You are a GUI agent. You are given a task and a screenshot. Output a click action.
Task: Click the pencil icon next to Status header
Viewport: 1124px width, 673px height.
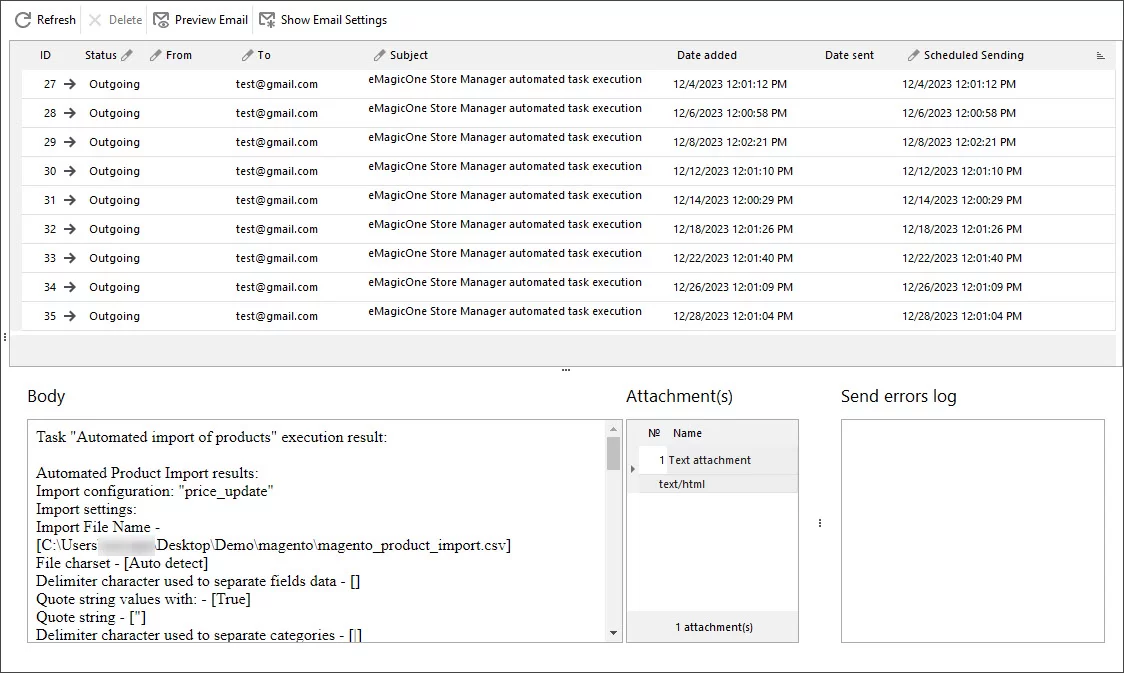(x=127, y=55)
